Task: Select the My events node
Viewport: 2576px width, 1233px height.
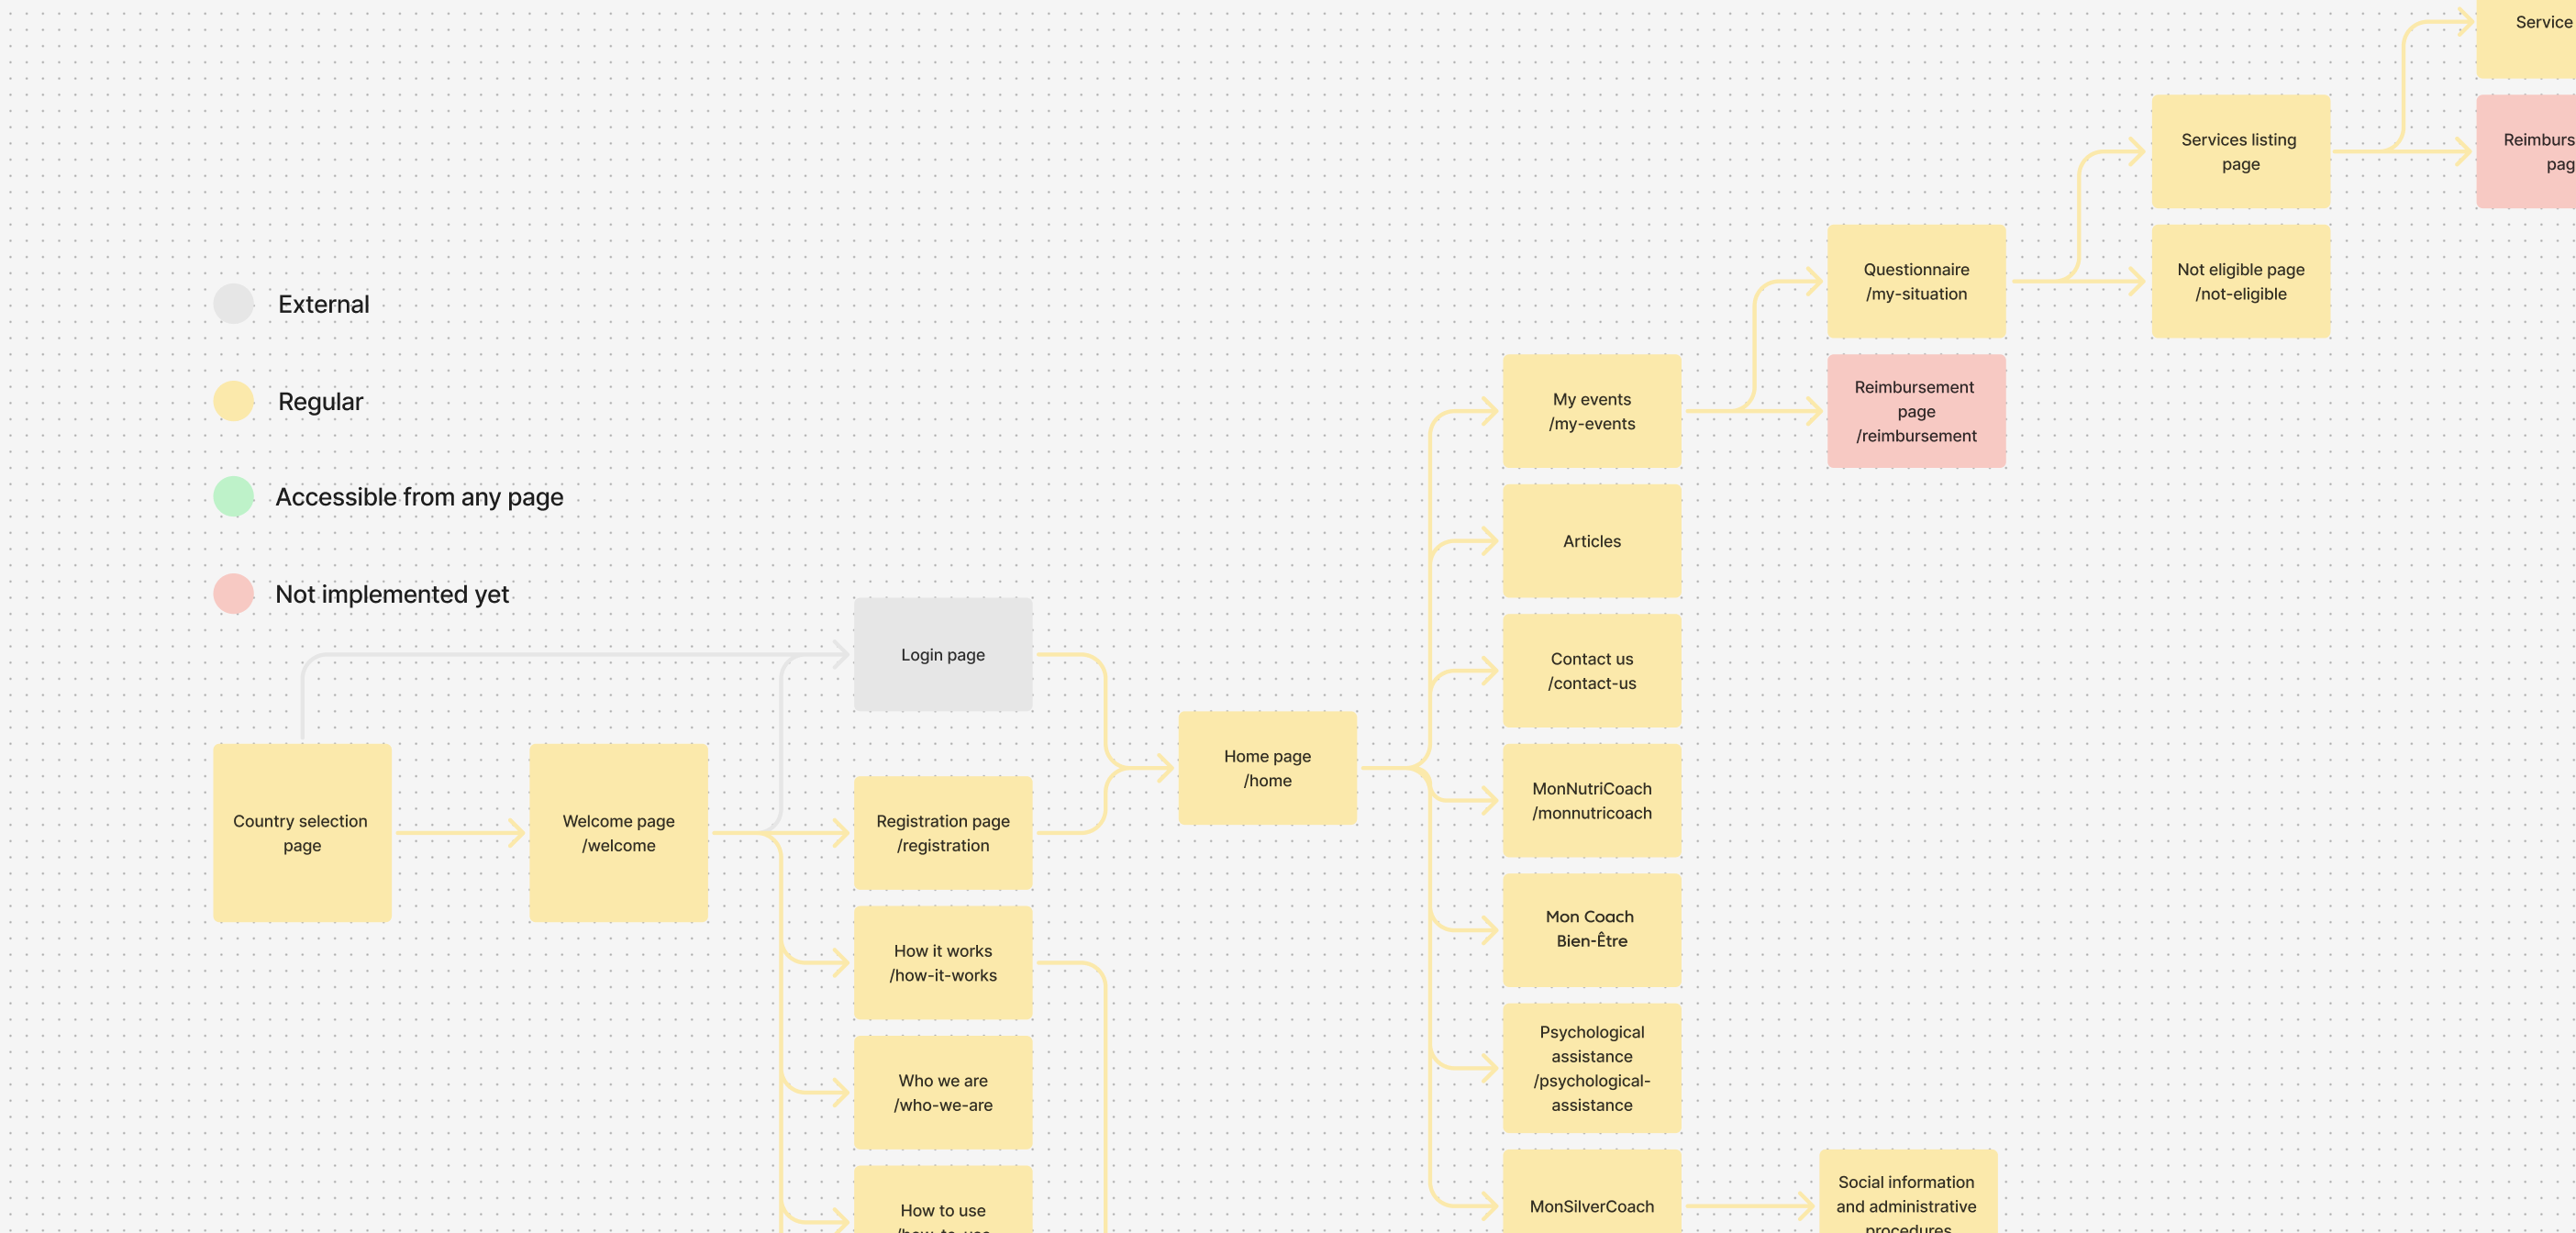Action: tap(1591, 411)
